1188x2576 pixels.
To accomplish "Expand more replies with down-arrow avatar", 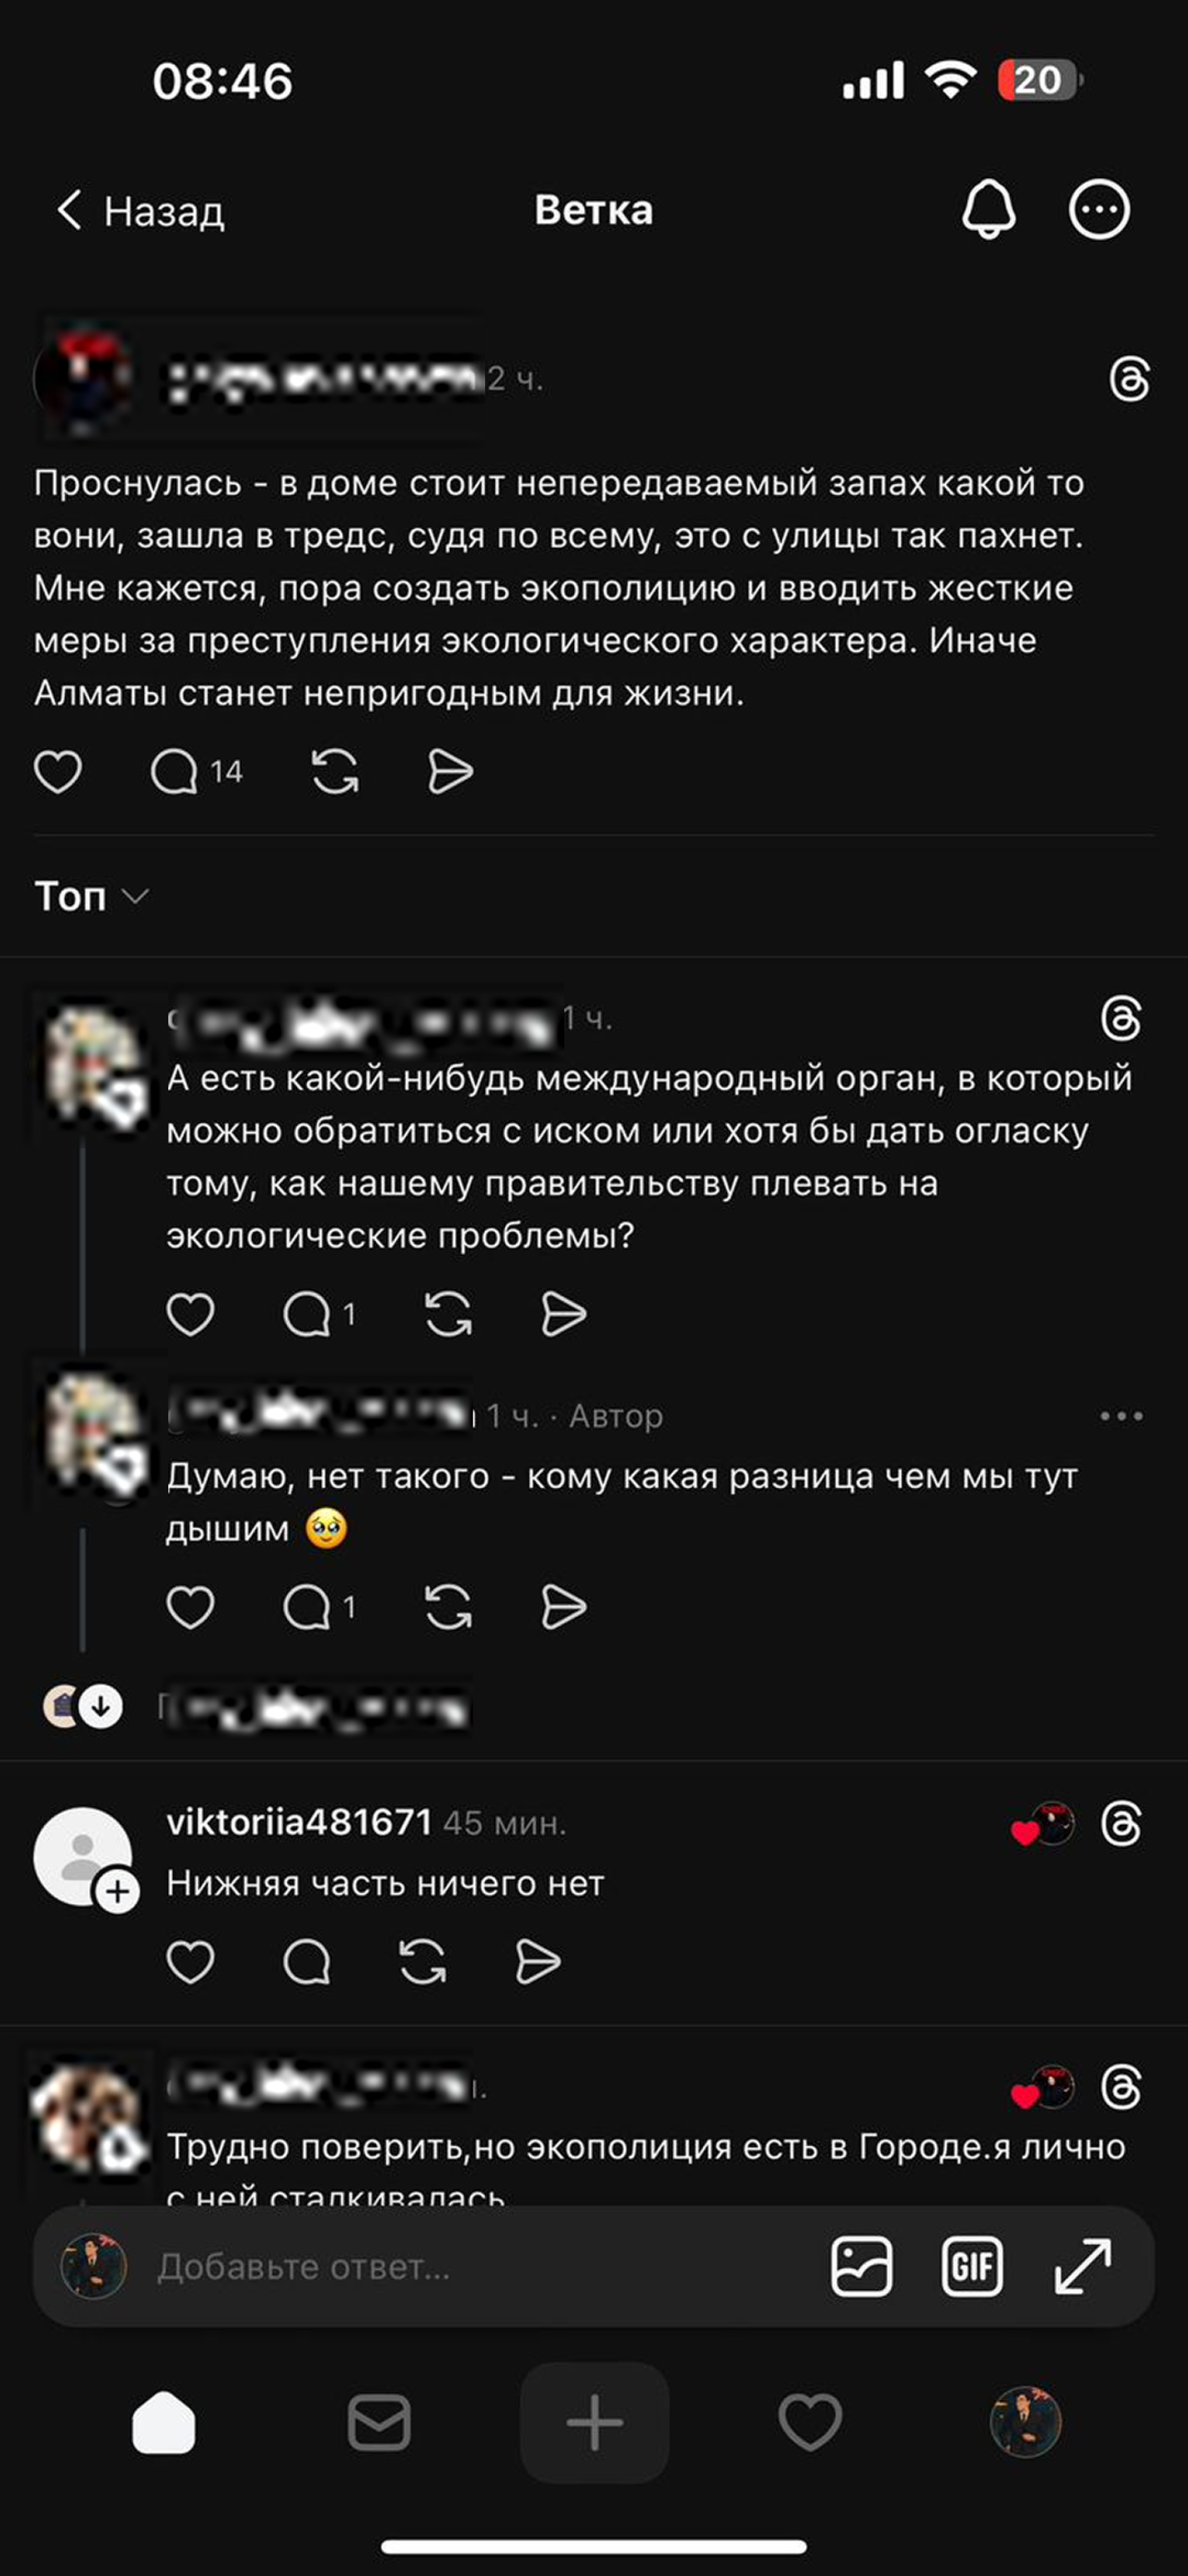I will pyautogui.click(x=100, y=1706).
